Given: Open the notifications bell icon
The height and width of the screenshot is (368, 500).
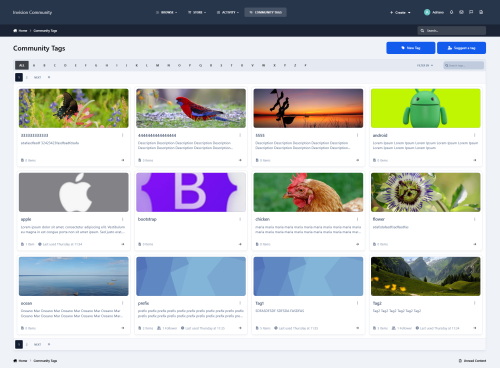Looking at the screenshot, I should 451,12.
